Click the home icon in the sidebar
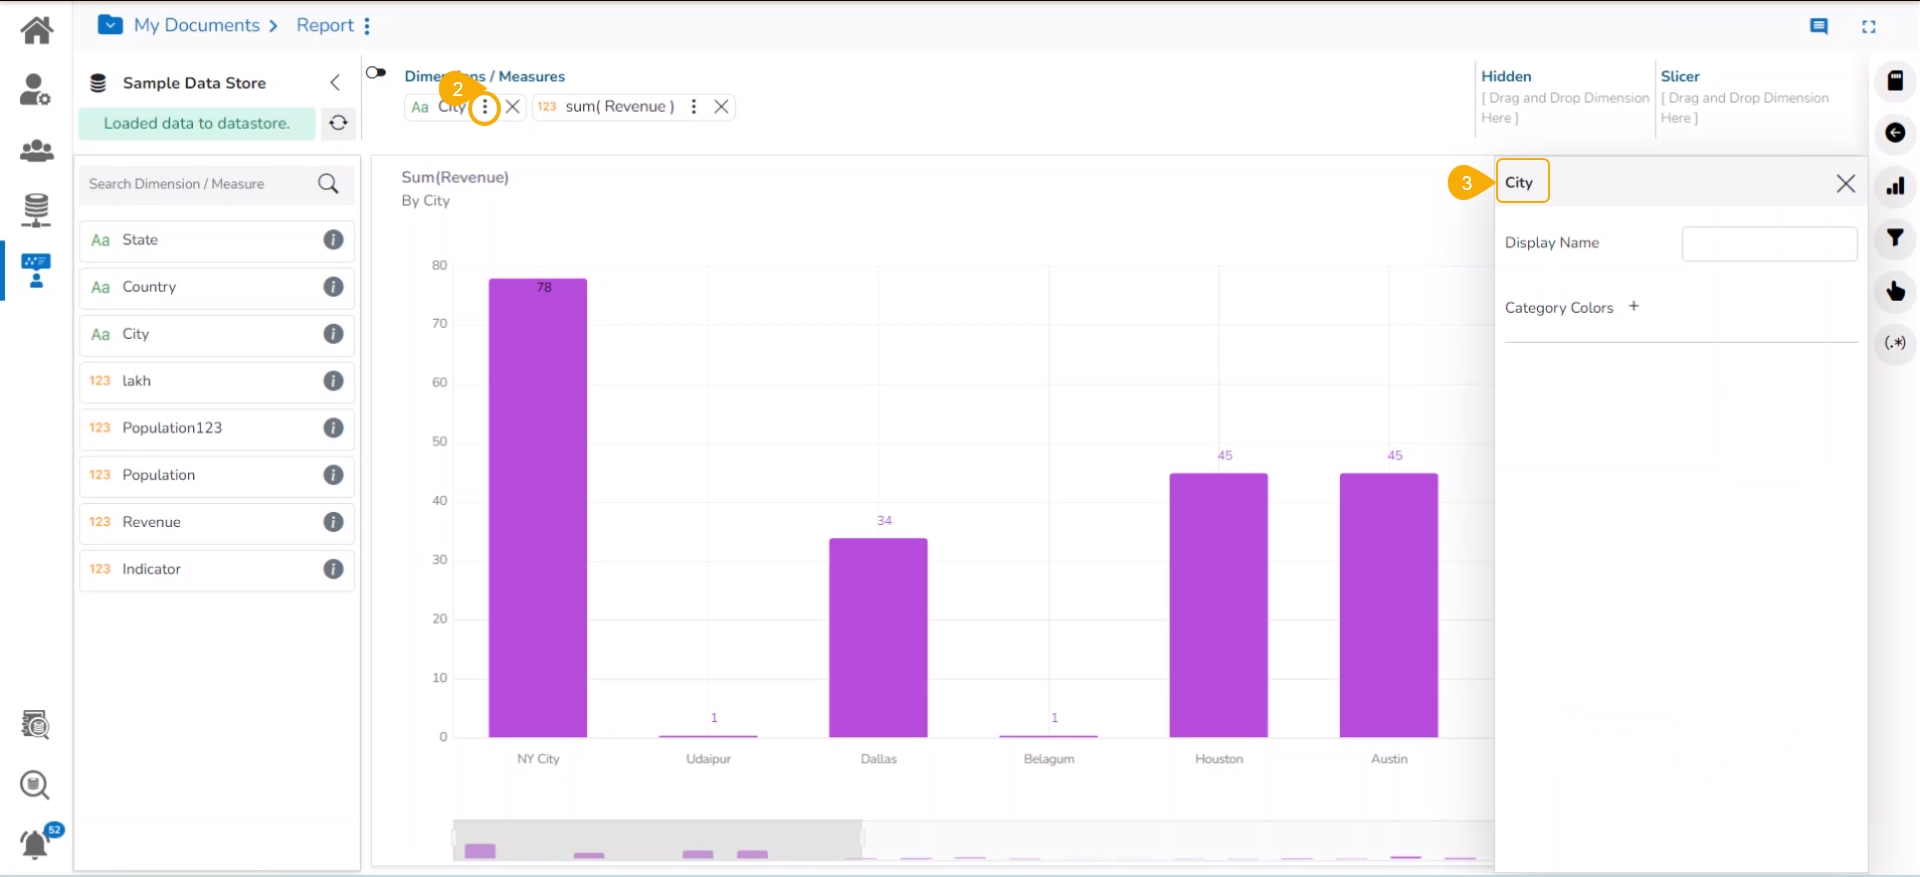The height and width of the screenshot is (877, 1920). tap(37, 30)
